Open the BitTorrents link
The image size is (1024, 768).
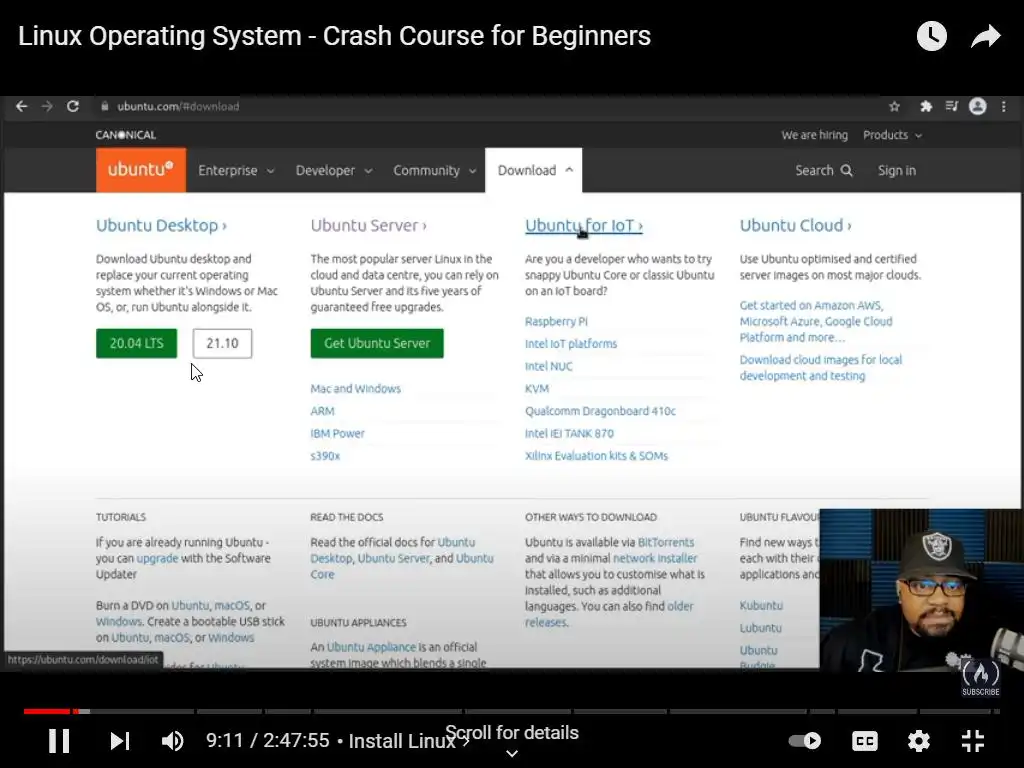click(x=665, y=543)
